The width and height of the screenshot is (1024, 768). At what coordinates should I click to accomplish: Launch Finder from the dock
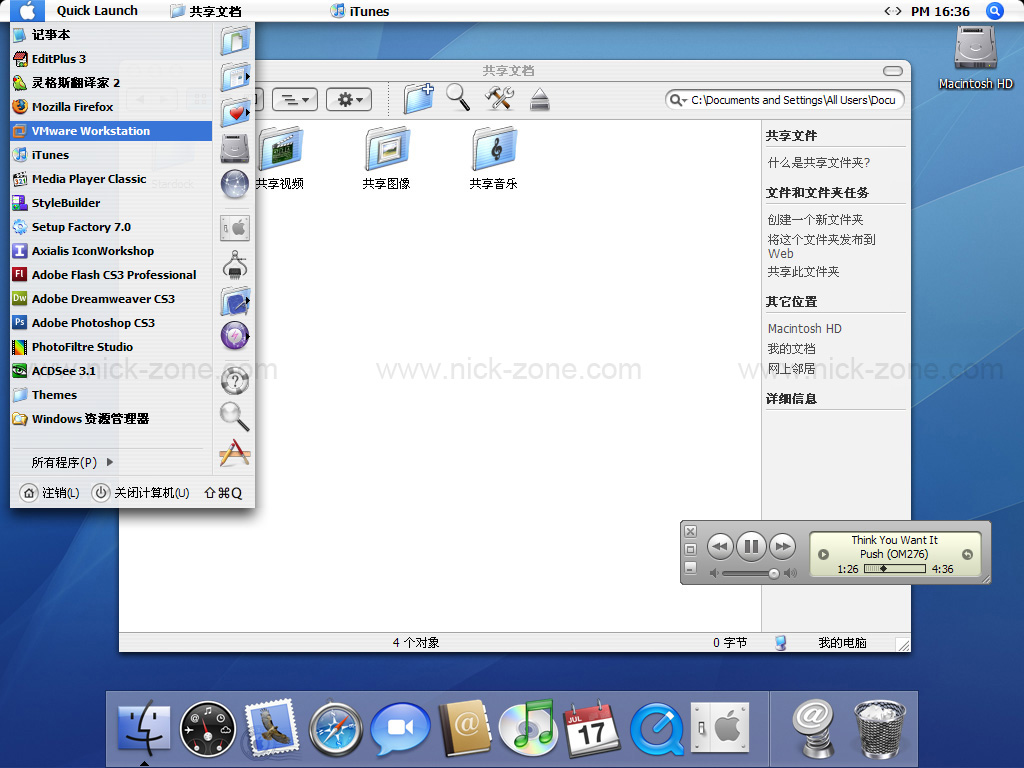click(144, 728)
